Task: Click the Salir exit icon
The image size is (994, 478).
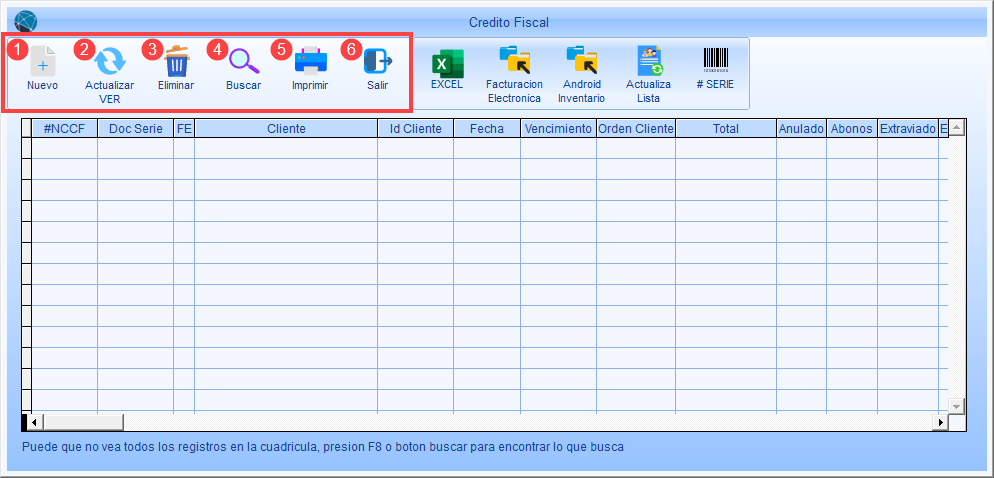Action: pos(378,61)
